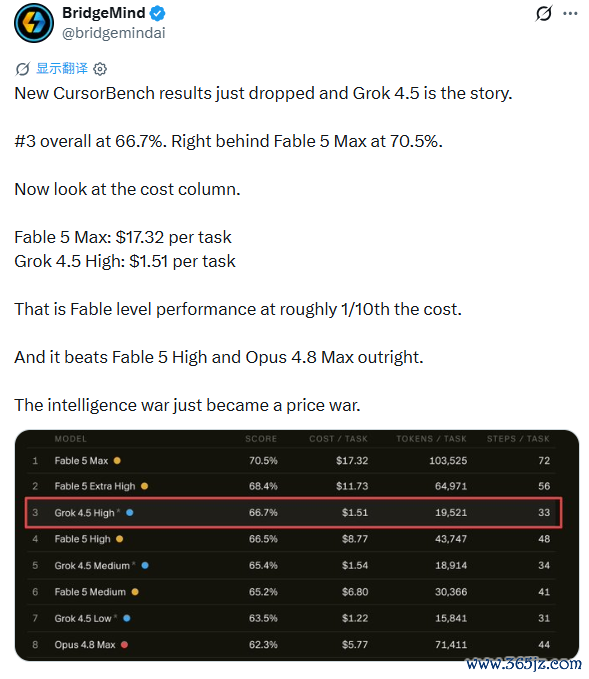Click the Grok icon beside the translation link
Viewport: 589px width, 679px height.
23,68
